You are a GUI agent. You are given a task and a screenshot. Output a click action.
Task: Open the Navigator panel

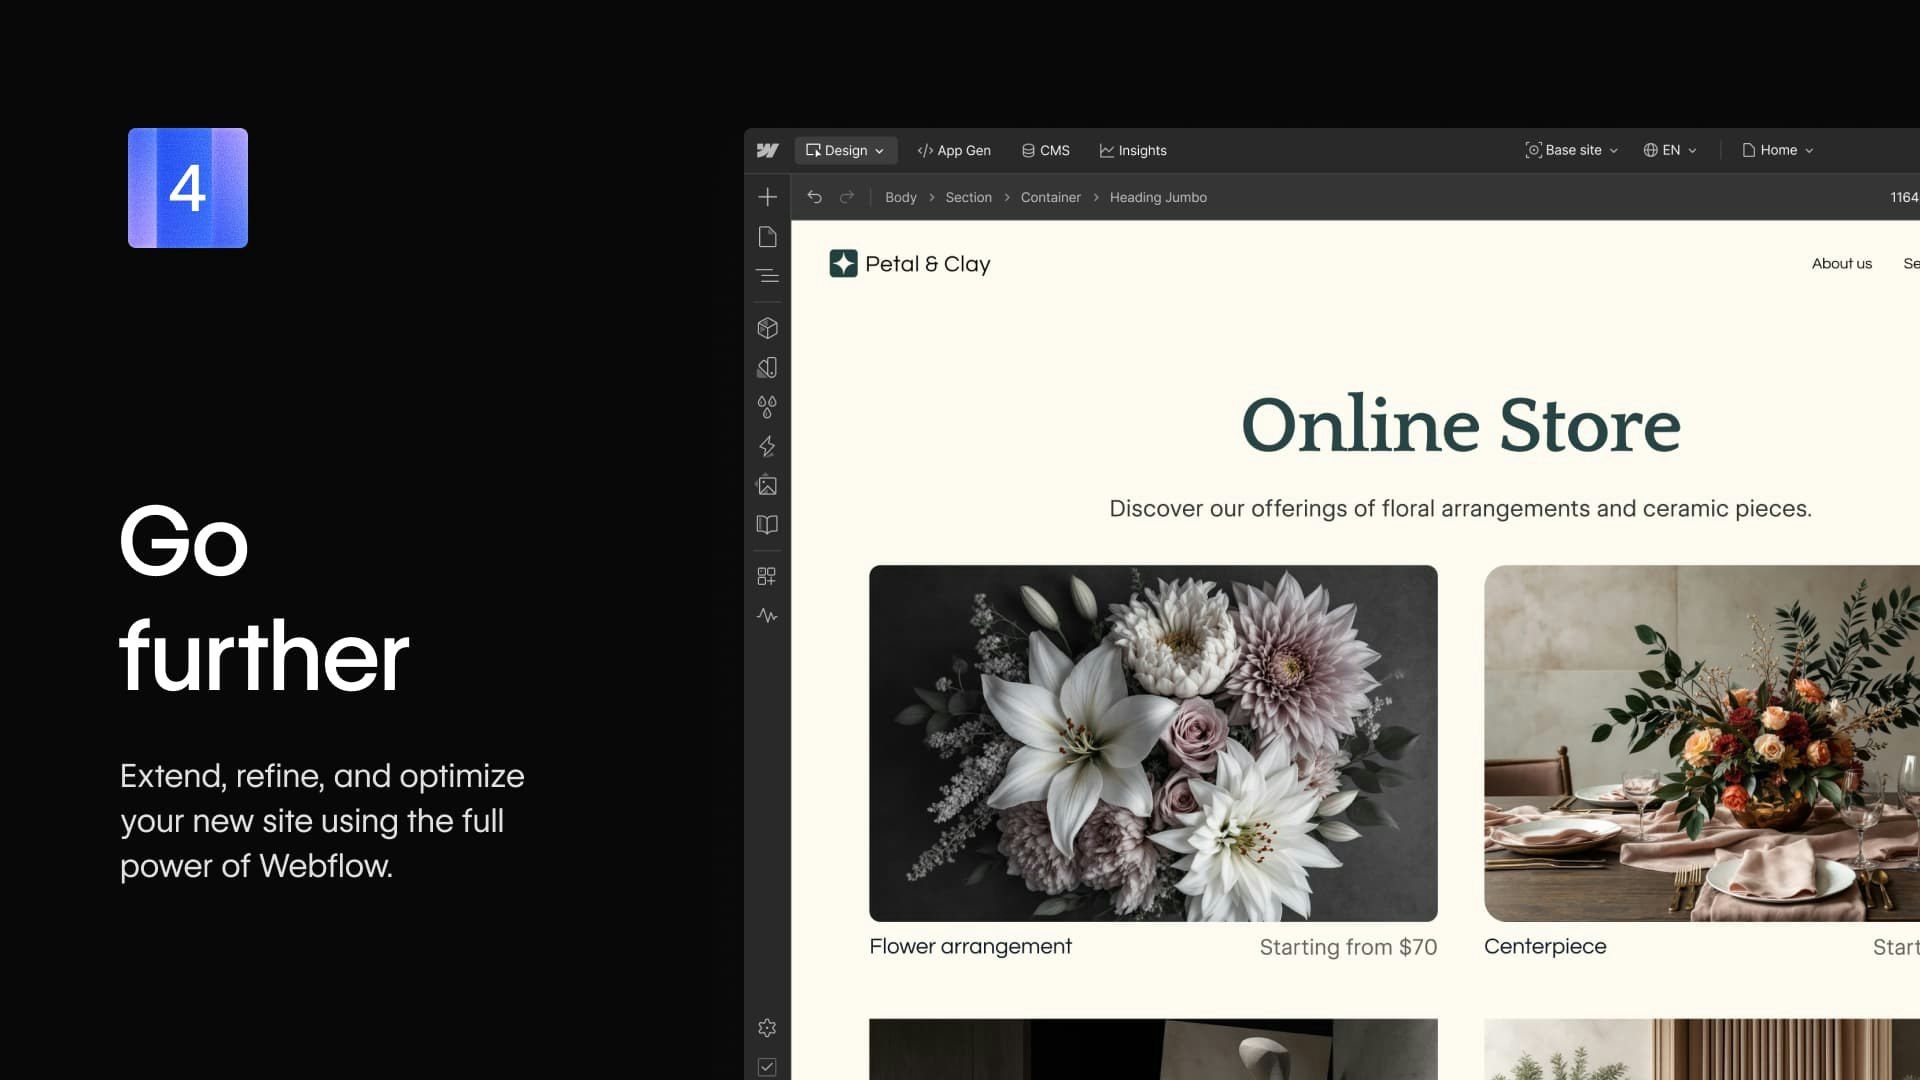click(767, 276)
